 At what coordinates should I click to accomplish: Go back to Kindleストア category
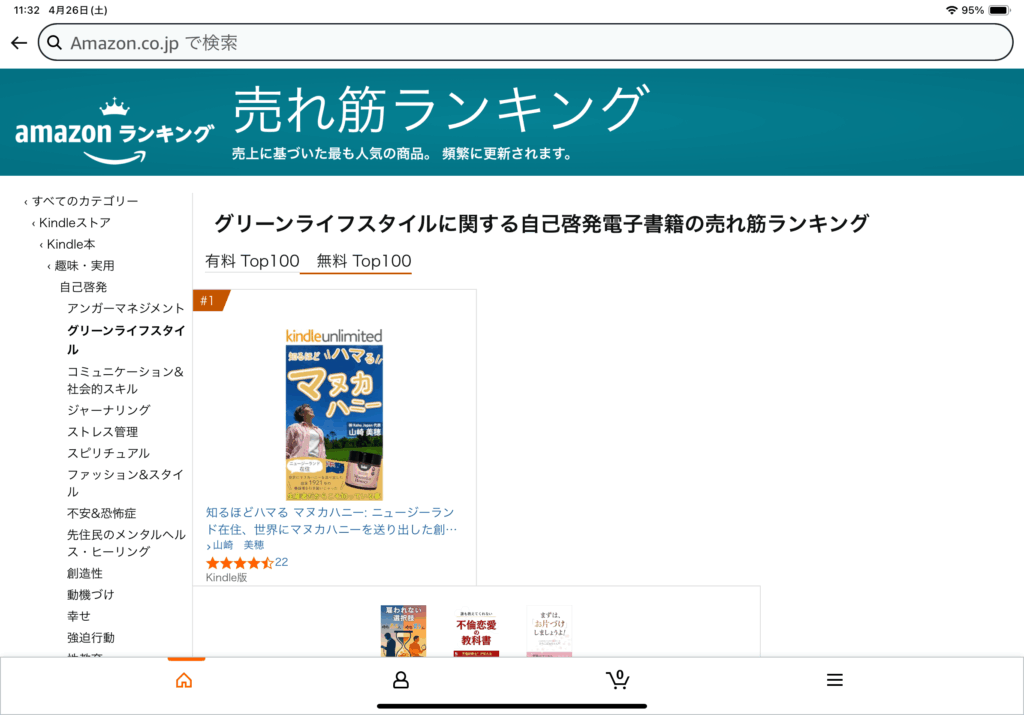pos(74,223)
